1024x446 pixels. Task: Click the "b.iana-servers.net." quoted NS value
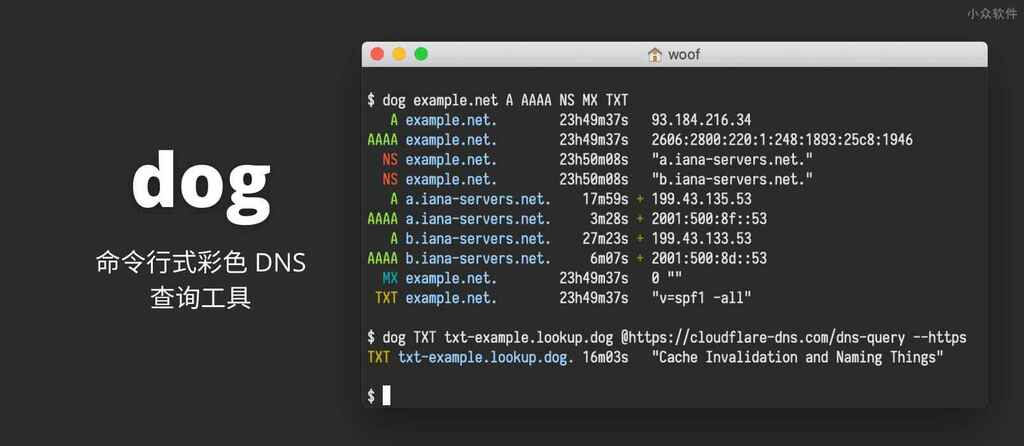[x=731, y=179]
